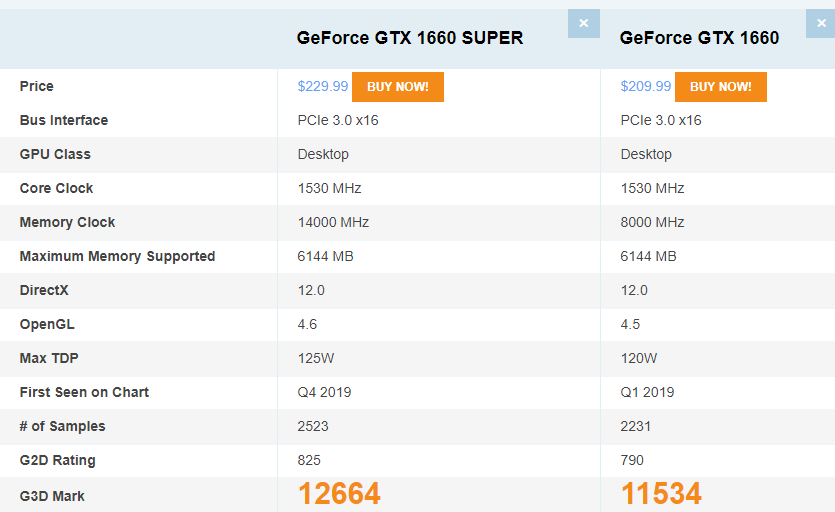The width and height of the screenshot is (835, 512).
Task: Open the $209.99 price link
Action: [x=646, y=87]
